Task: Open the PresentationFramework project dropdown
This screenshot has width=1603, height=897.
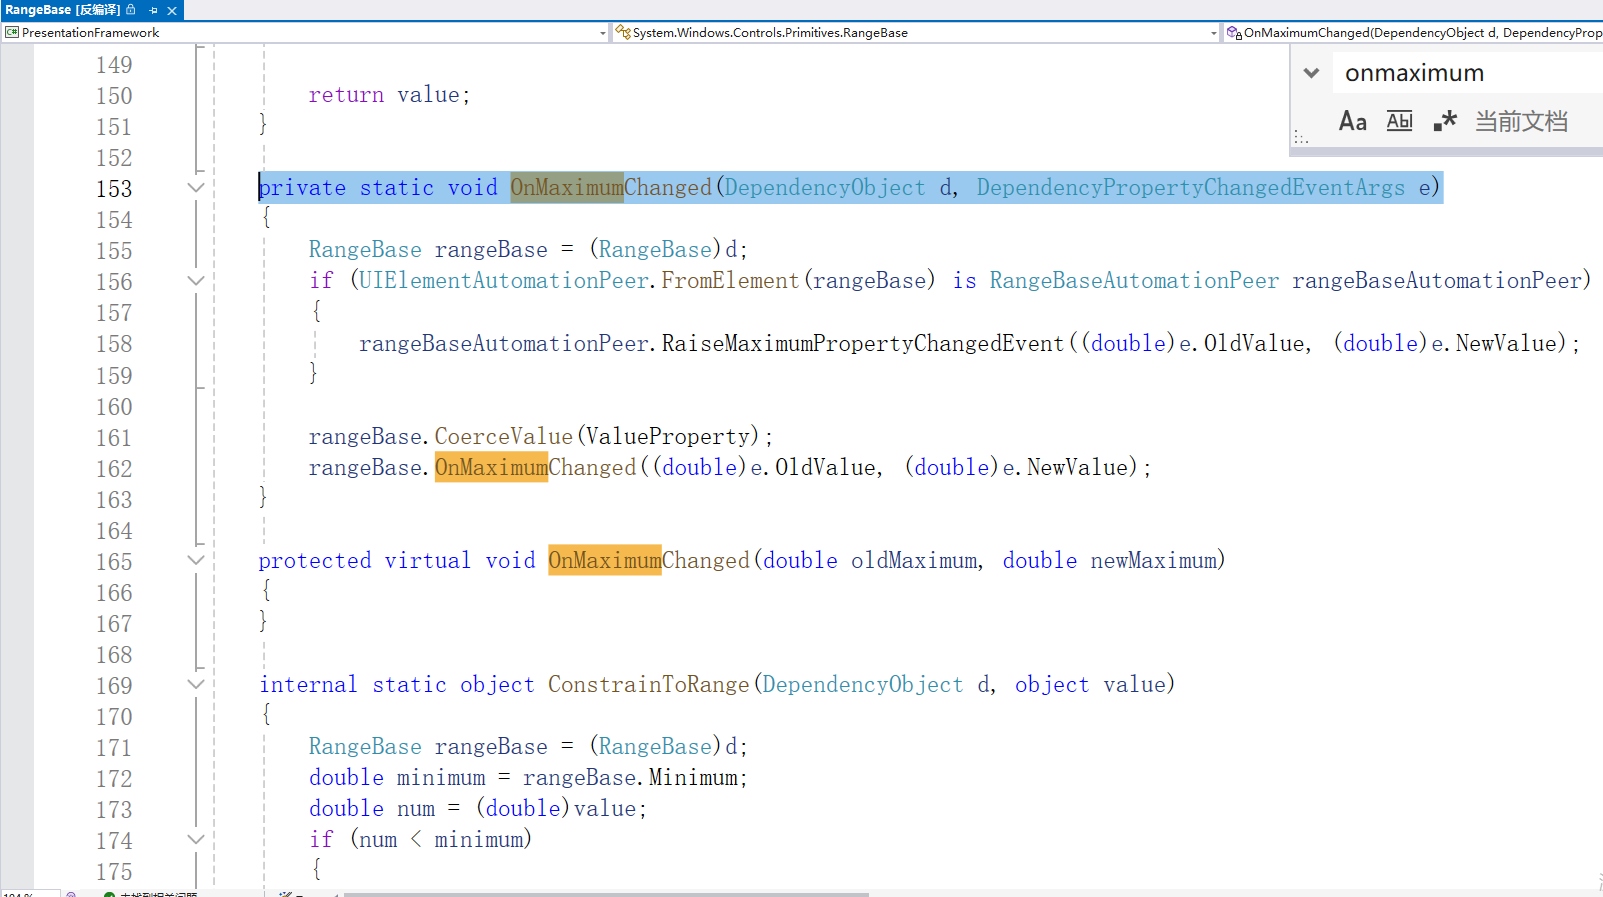Action: tap(602, 33)
